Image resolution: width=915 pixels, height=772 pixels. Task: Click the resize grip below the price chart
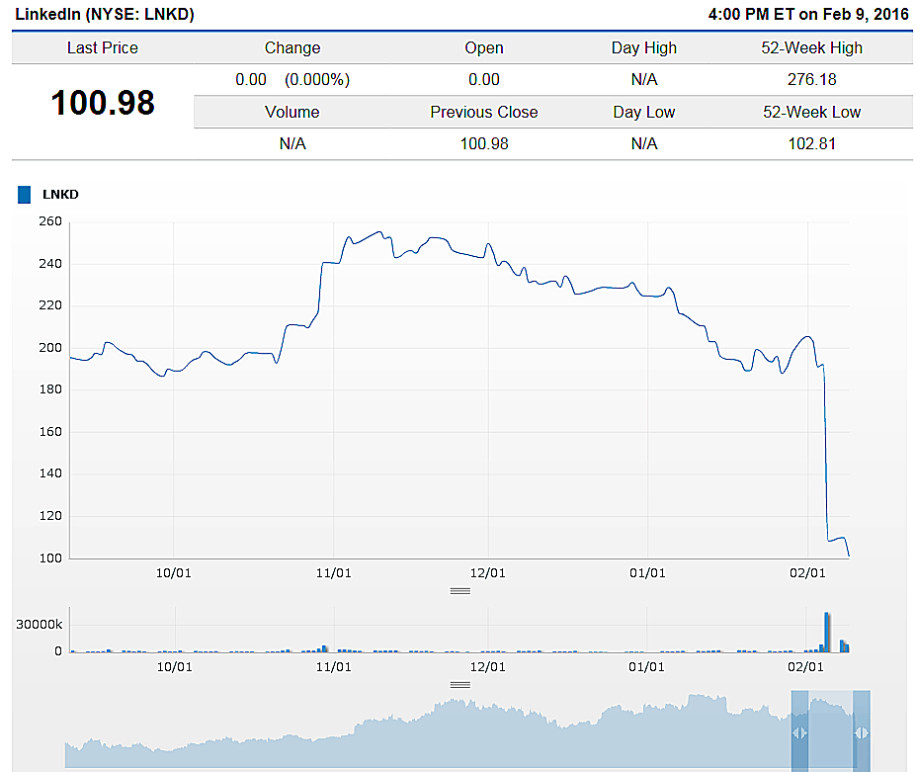pyautogui.click(x=460, y=591)
